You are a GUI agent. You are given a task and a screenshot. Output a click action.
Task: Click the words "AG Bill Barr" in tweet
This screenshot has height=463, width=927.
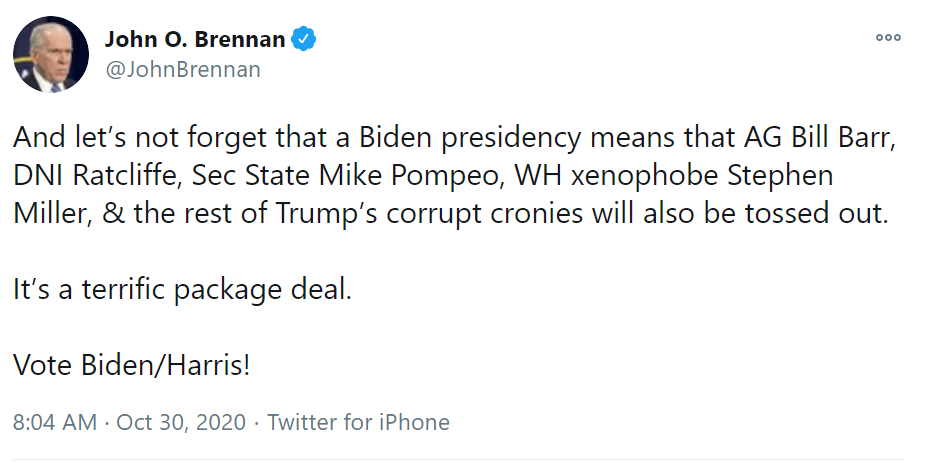pos(819,138)
